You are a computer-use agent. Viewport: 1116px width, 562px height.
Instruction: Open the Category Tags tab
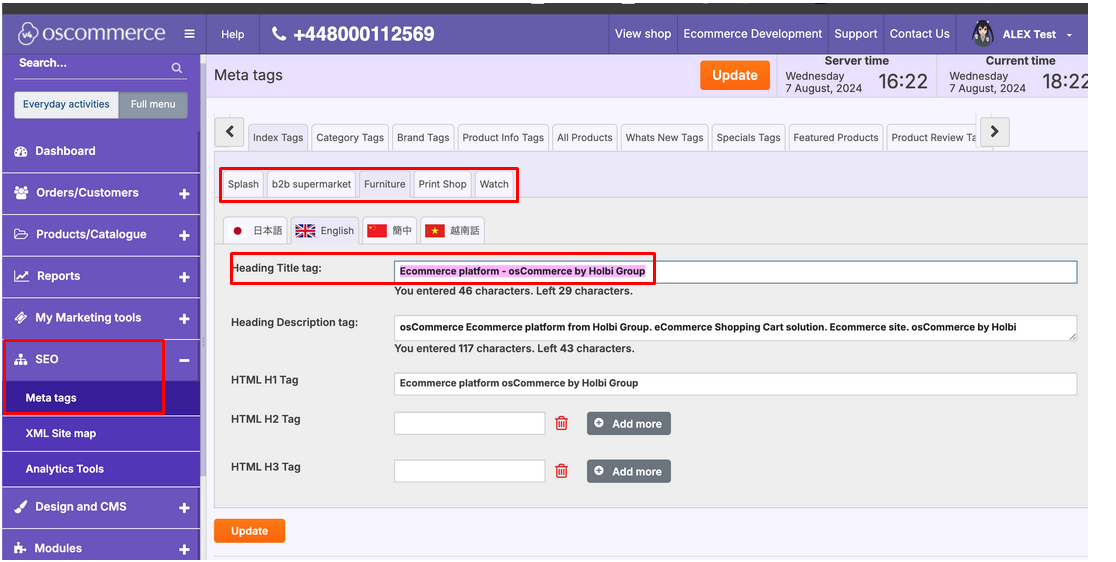(x=350, y=138)
